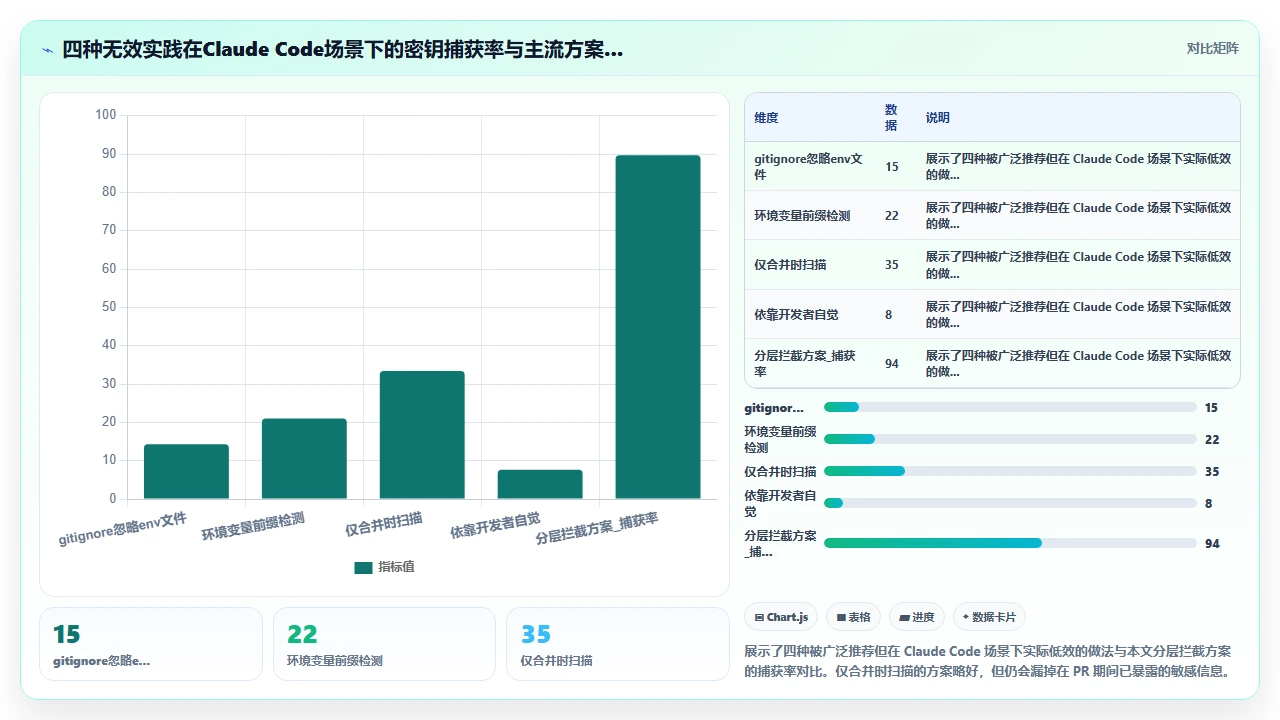Click the chart title text
Screen dimensions: 1280x720
(342, 49)
